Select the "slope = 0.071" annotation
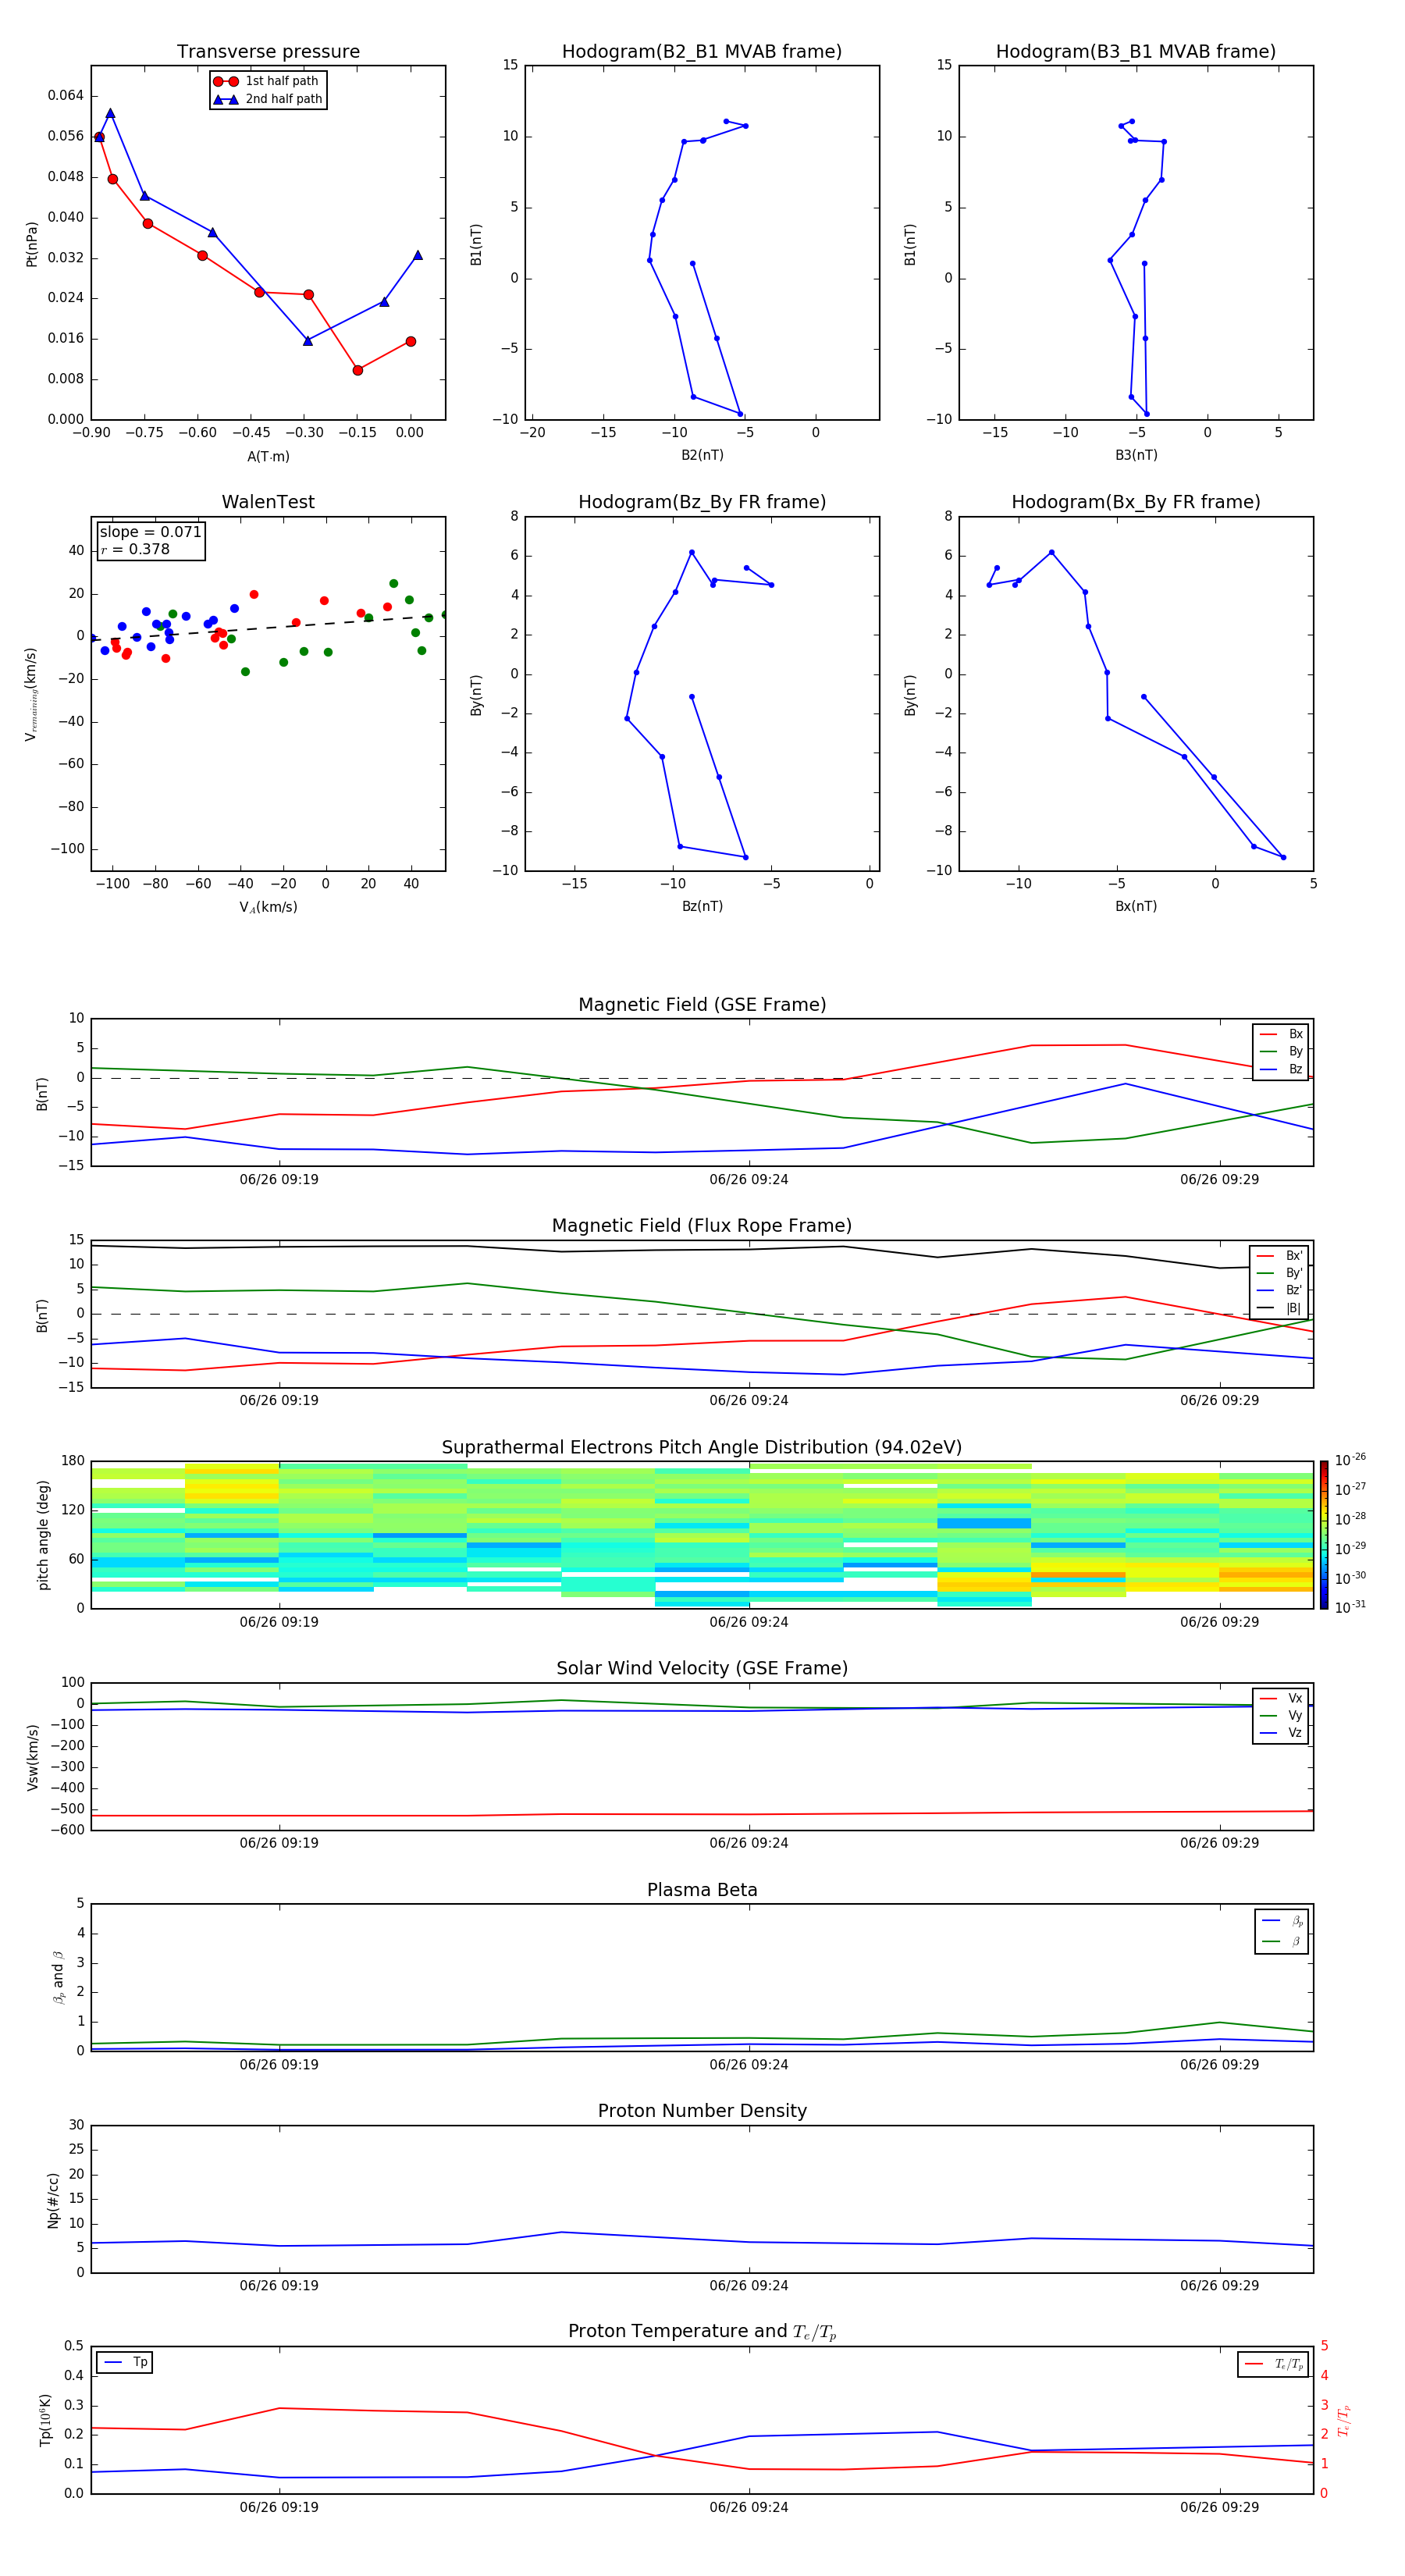The width and height of the screenshot is (1405, 2576). coord(150,532)
